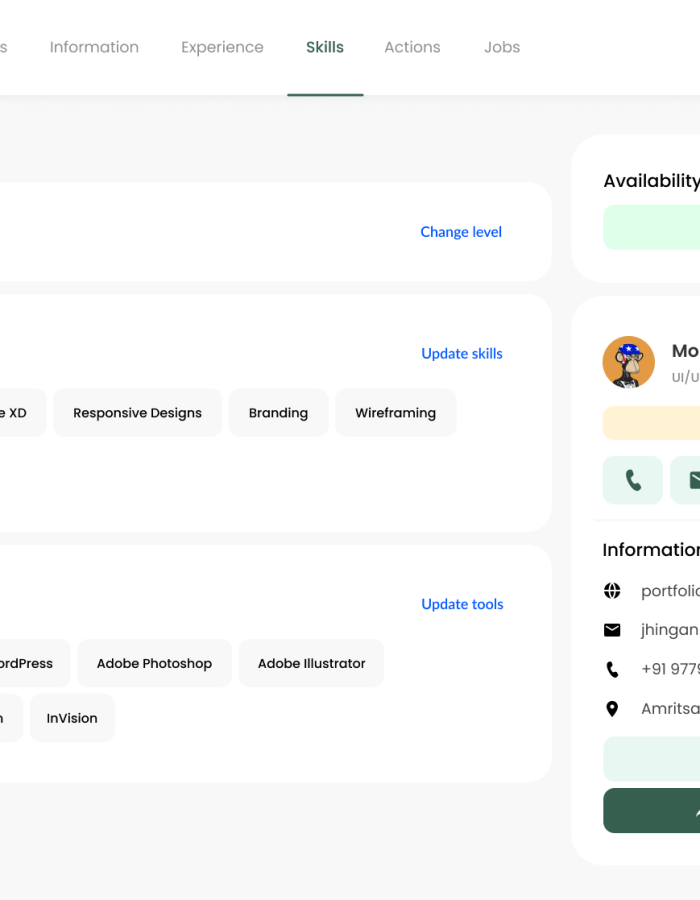Click the phone icon next to +91 number
Screen dimensions: 700x900
point(612,669)
